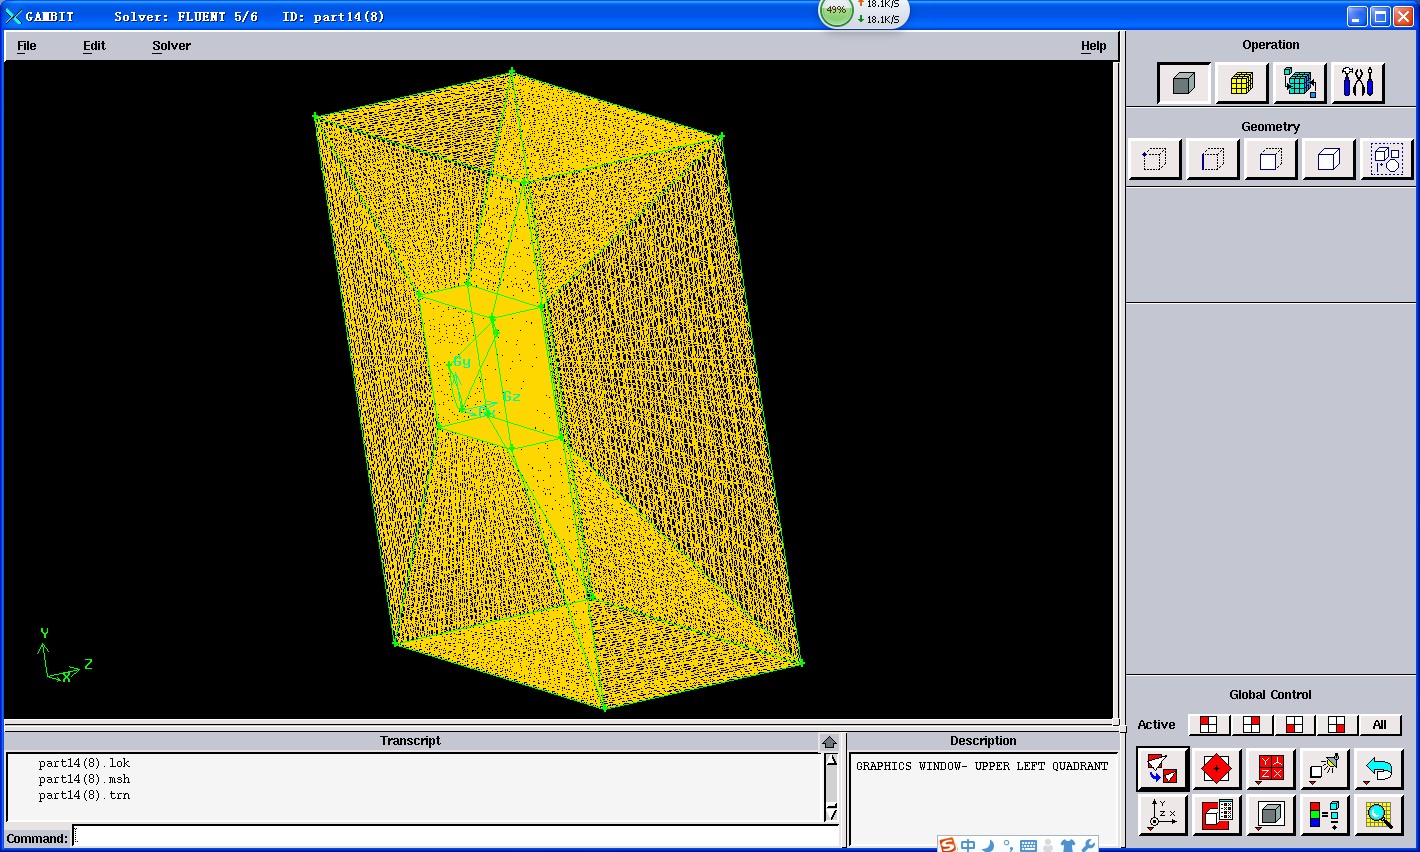This screenshot has width=1420, height=852.
Task: Click part14(8).lok in transcript
Action: tap(84, 763)
